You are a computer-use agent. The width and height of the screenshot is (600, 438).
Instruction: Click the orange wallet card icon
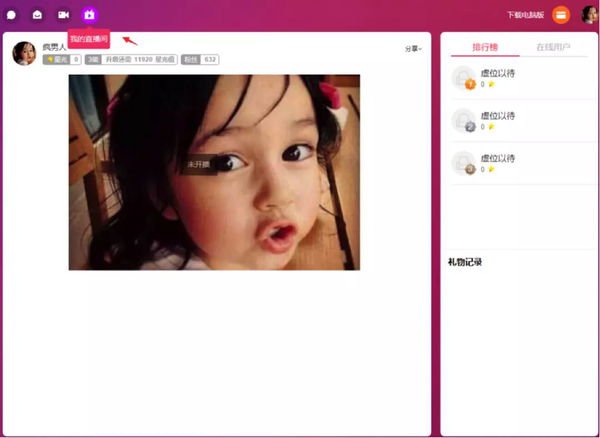pyautogui.click(x=561, y=15)
